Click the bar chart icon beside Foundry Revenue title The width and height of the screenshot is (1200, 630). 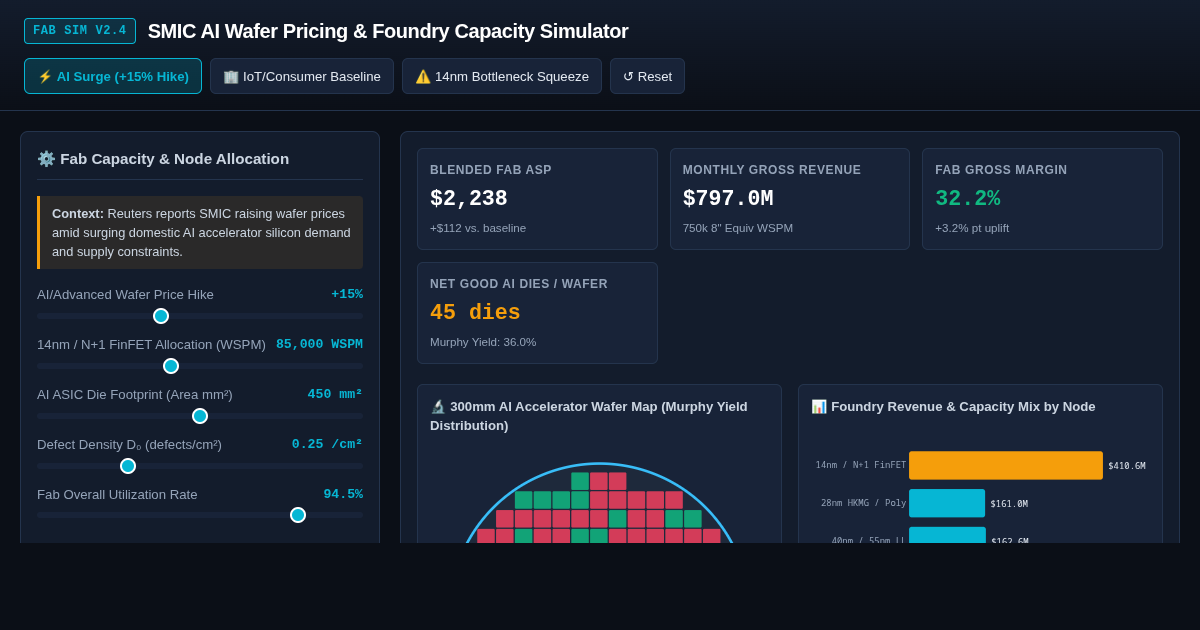point(819,407)
